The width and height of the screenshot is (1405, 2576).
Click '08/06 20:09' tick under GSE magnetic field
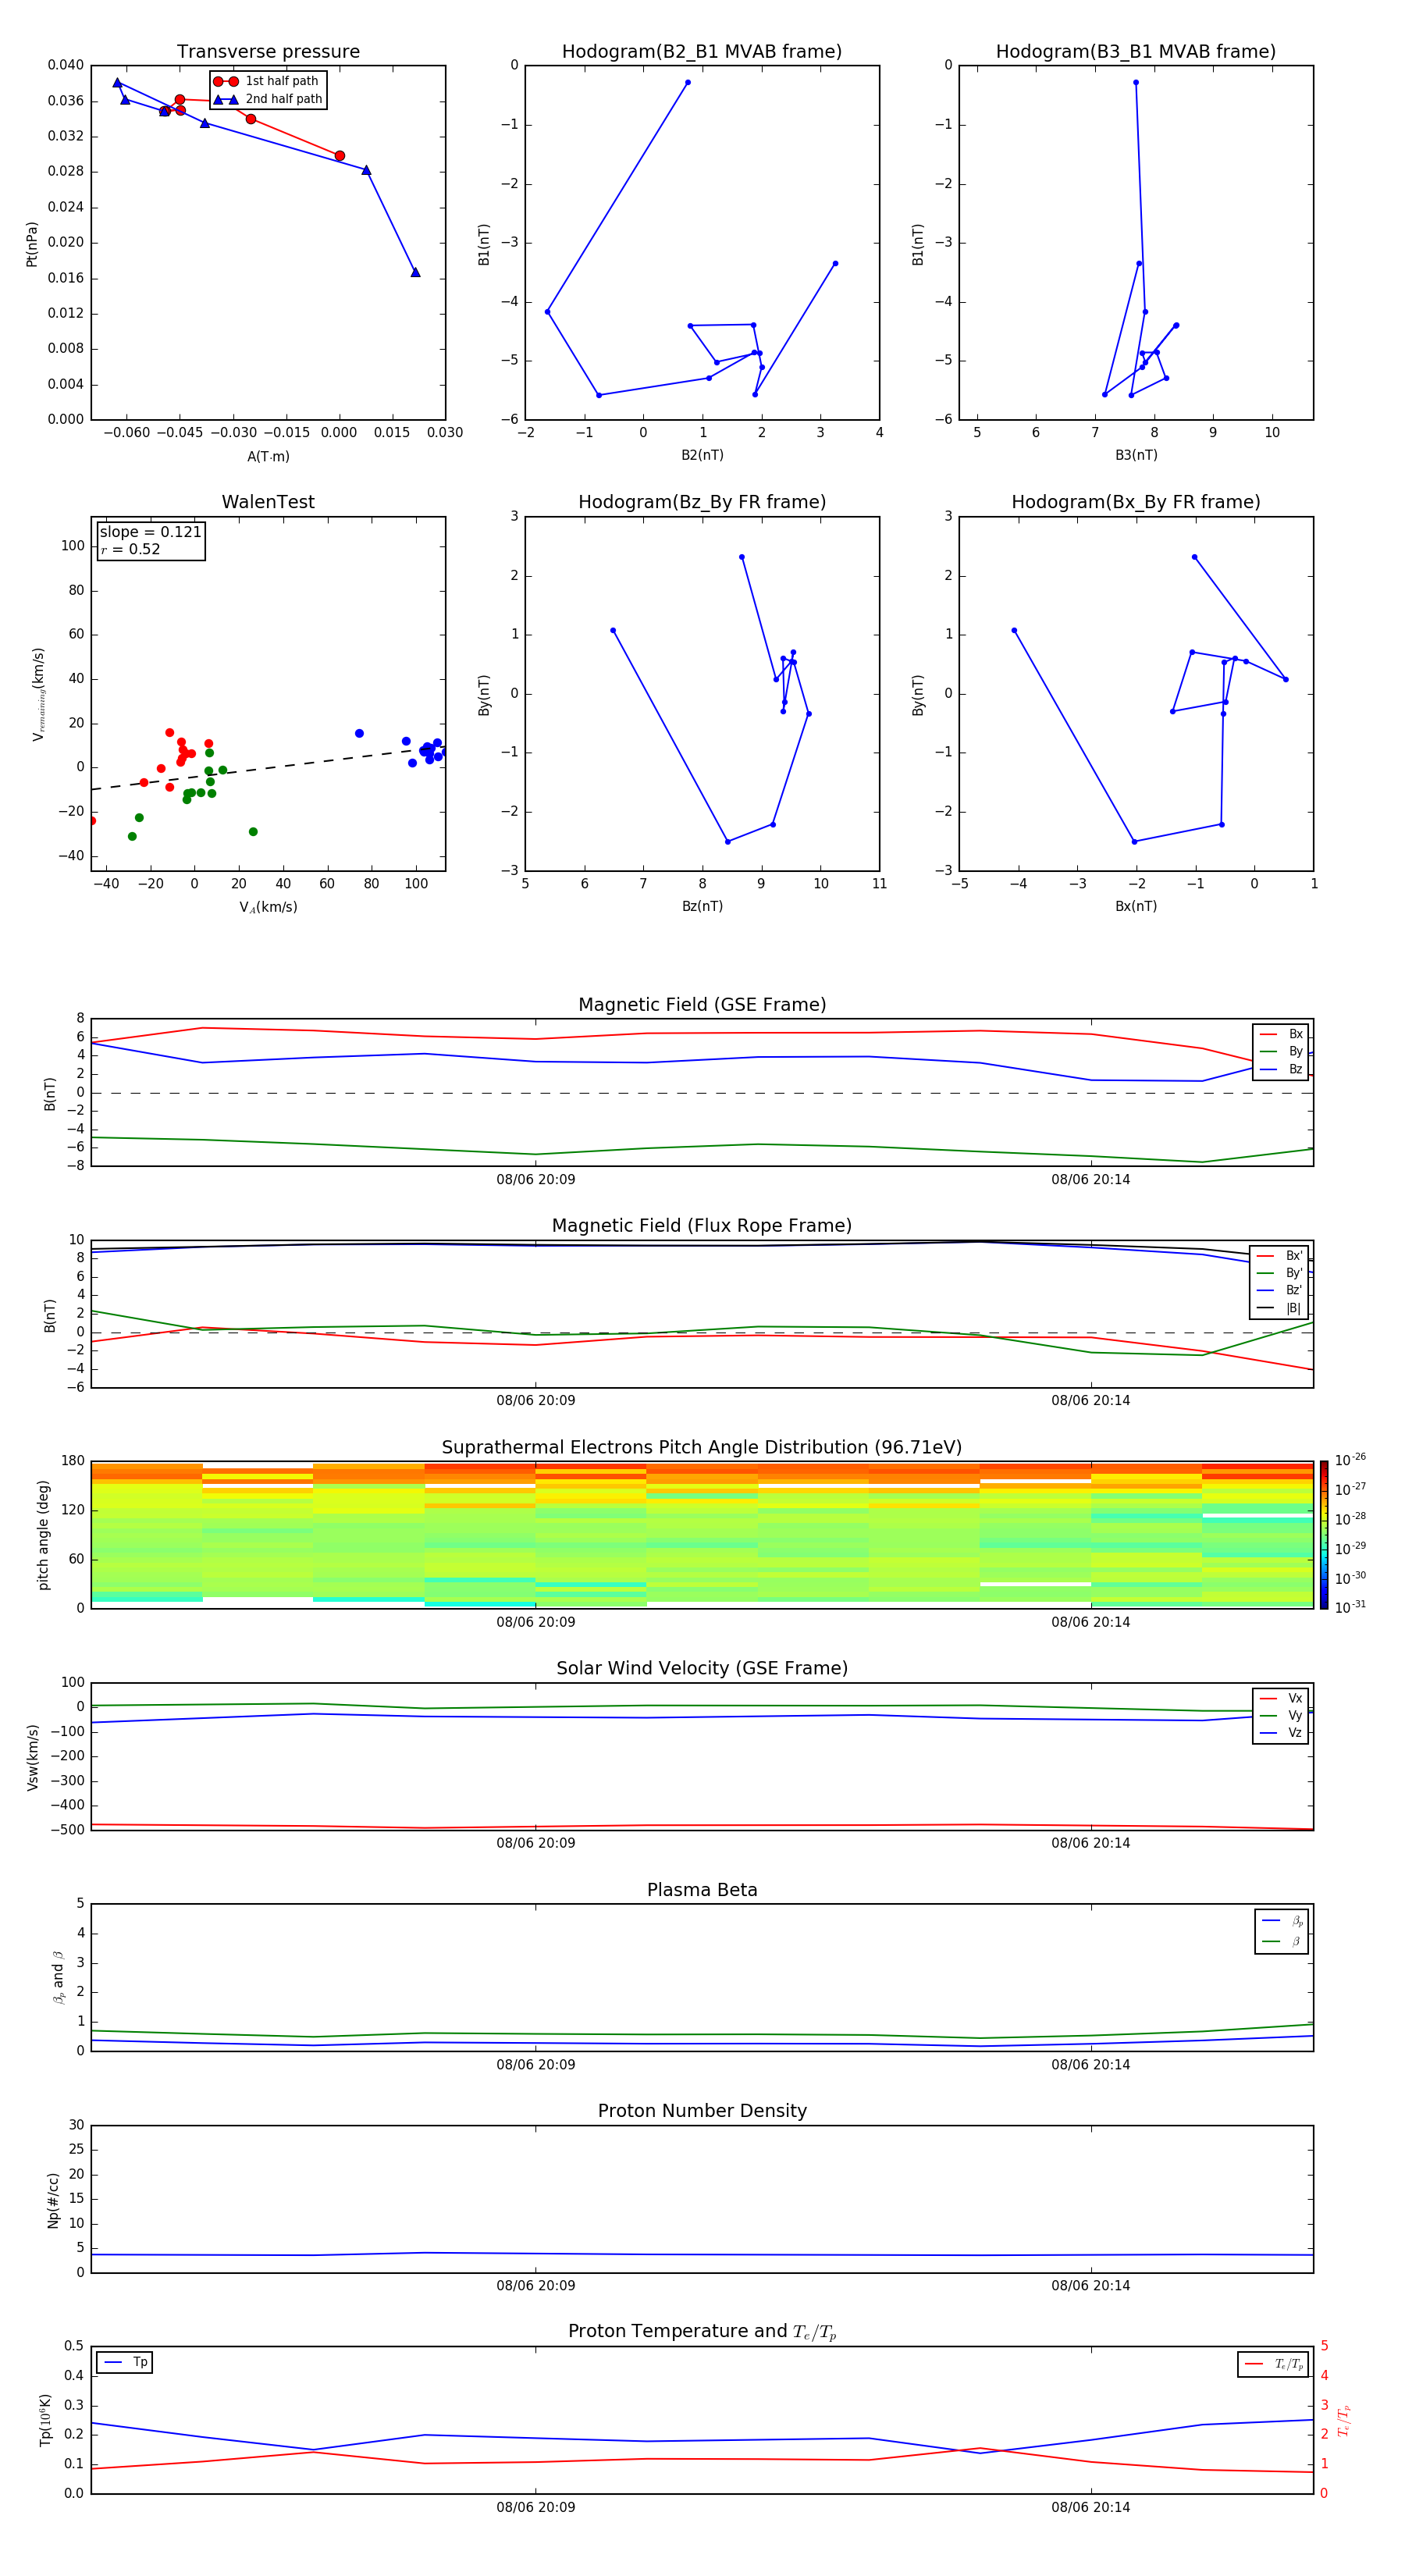point(536,1180)
